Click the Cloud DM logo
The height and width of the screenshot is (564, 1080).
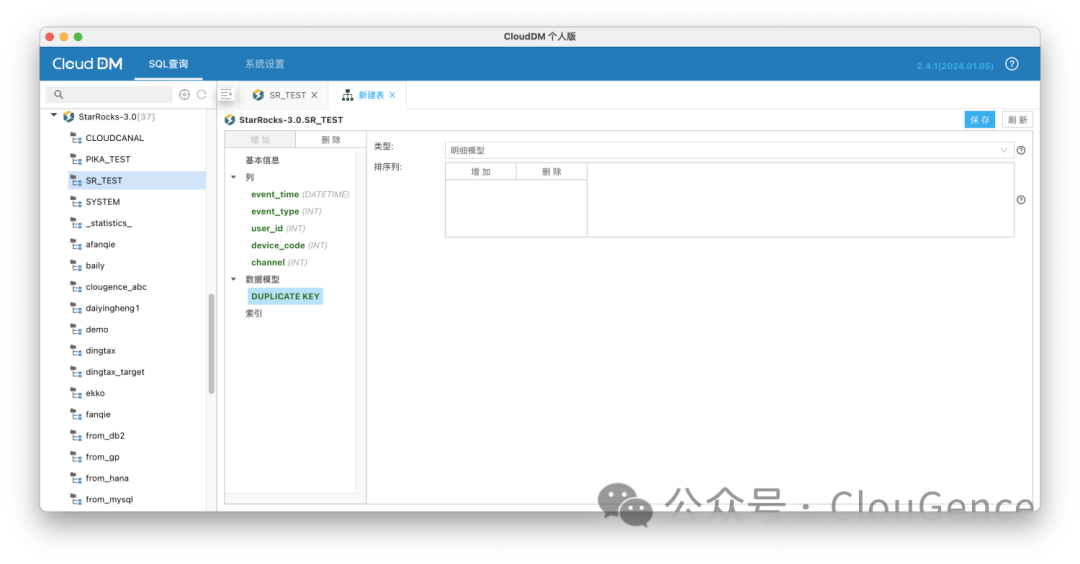[87, 64]
